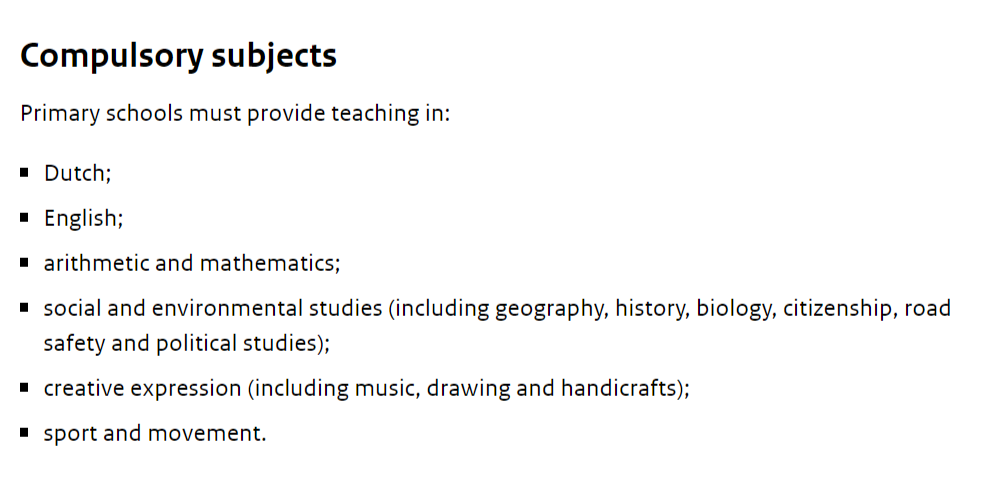Select the "Dutch;" list item text
The width and height of the screenshot is (990, 477).
[77, 173]
